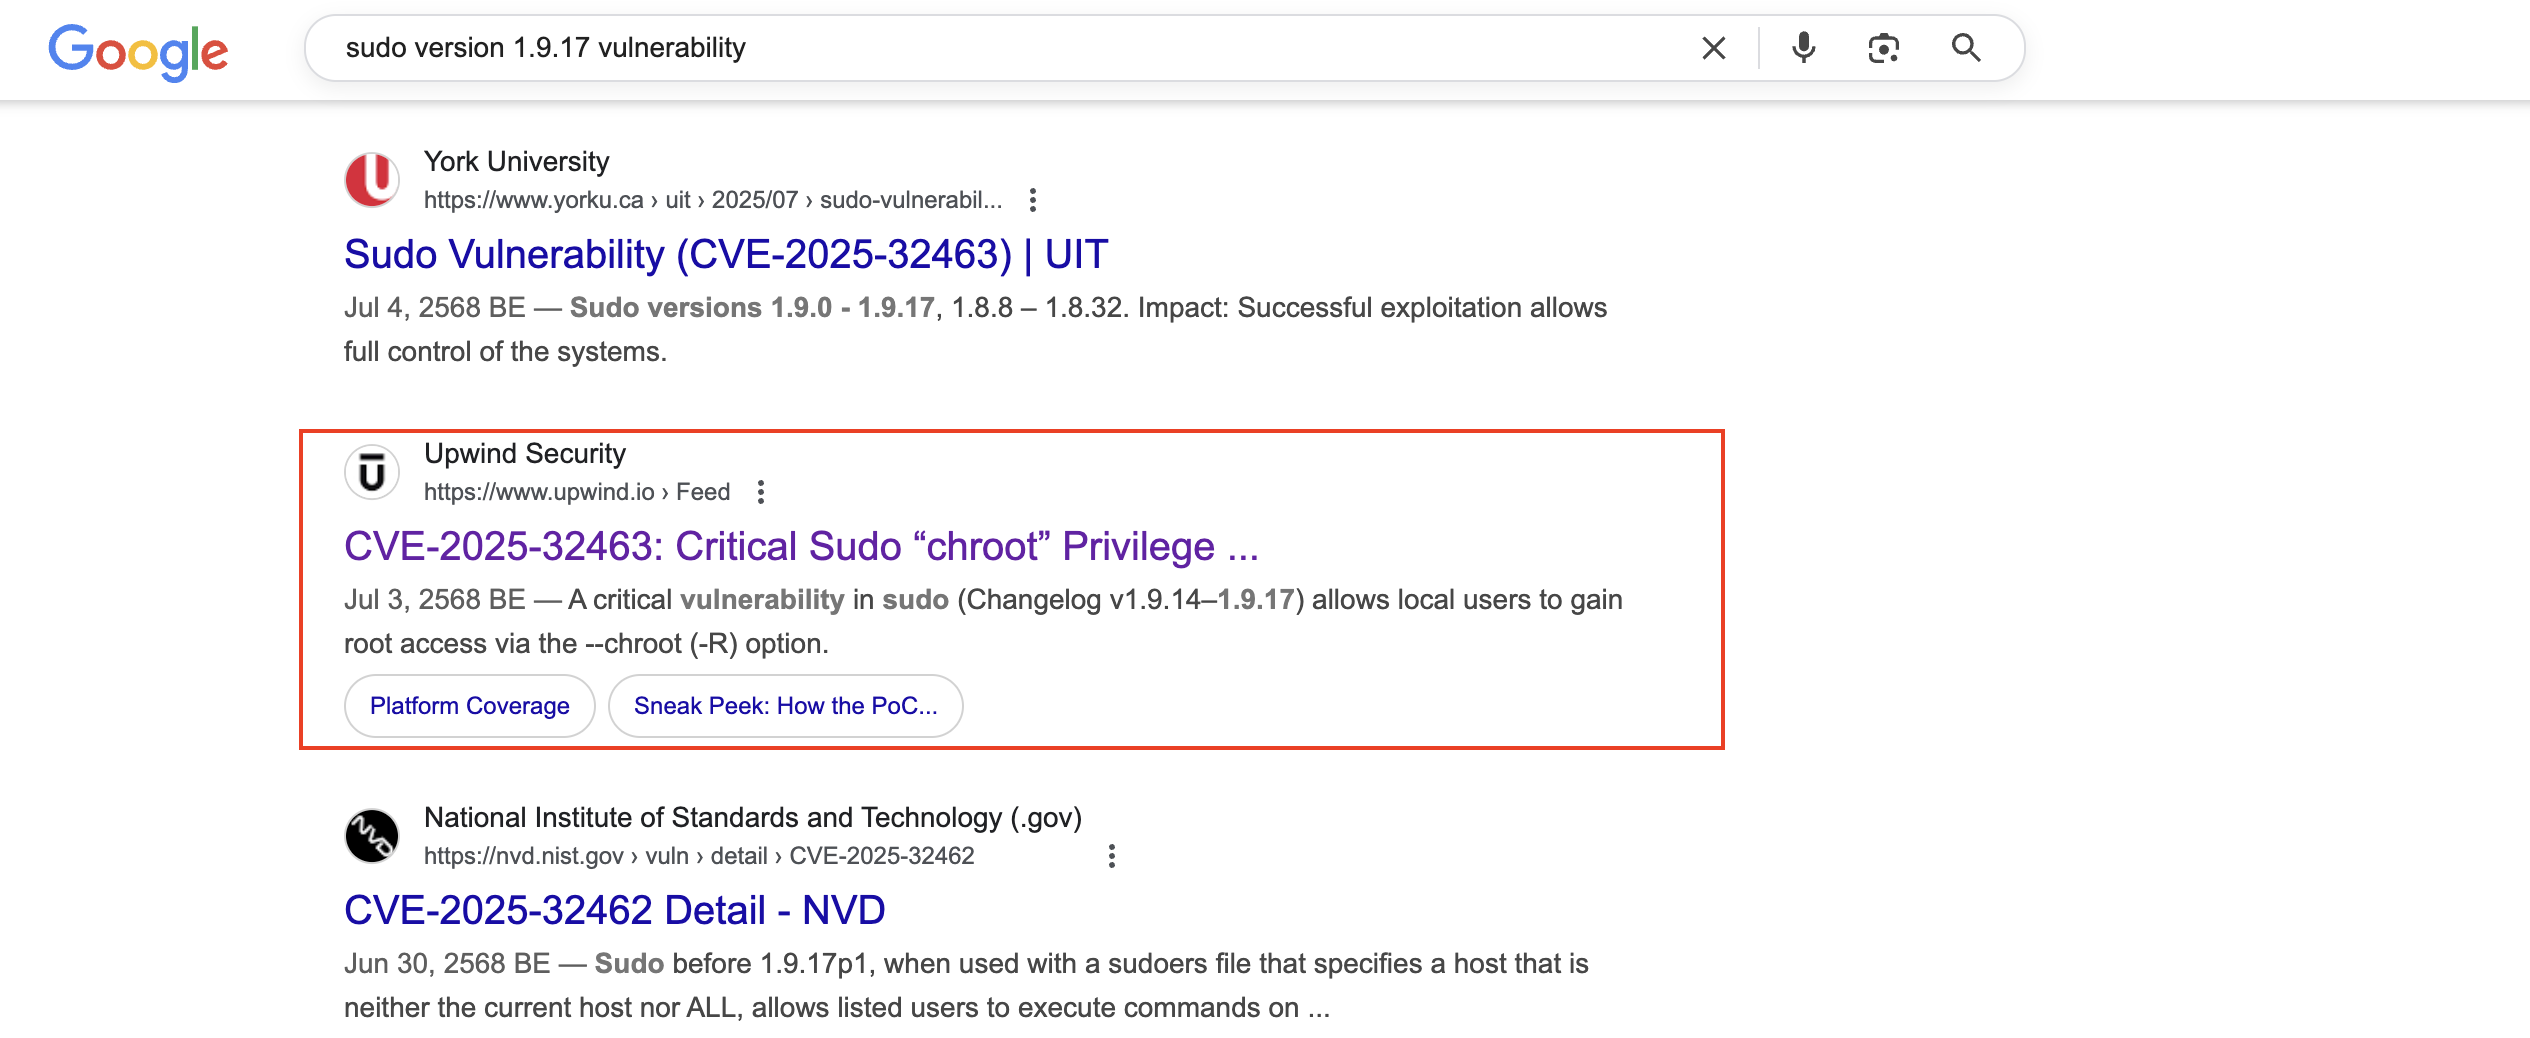
Task: Click the magnifying glass search button
Action: (1965, 48)
